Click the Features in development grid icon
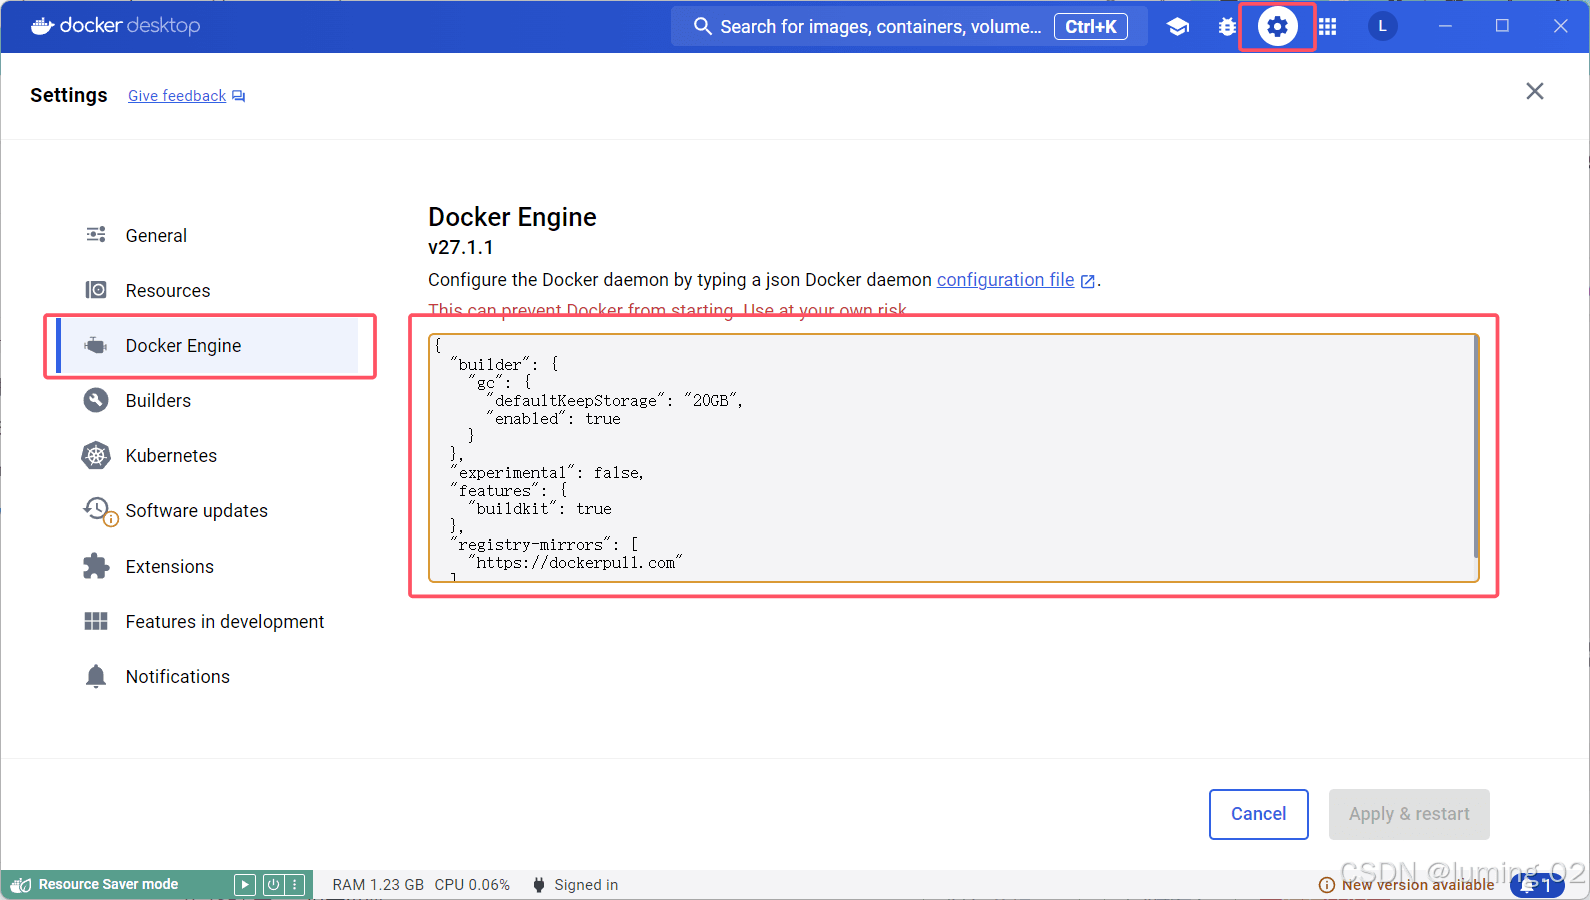 click(96, 621)
